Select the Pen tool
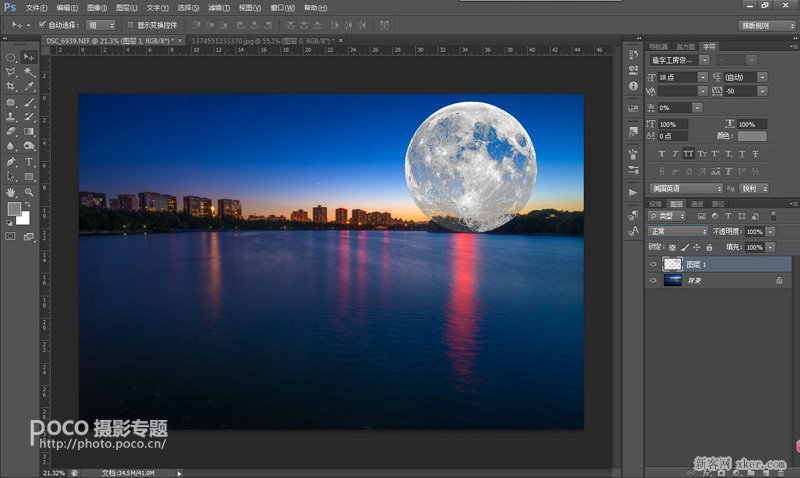The height and width of the screenshot is (478, 800). pyautogui.click(x=11, y=162)
